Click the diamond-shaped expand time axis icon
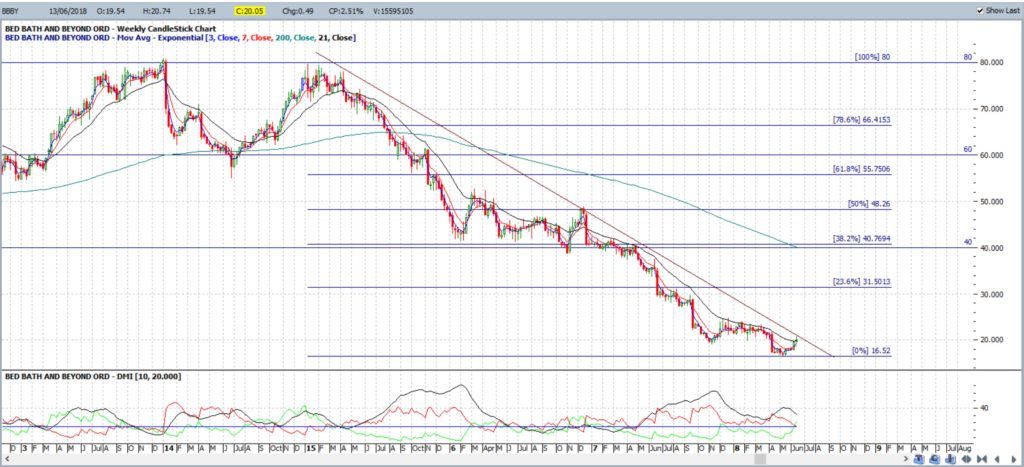 coord(966,459)
